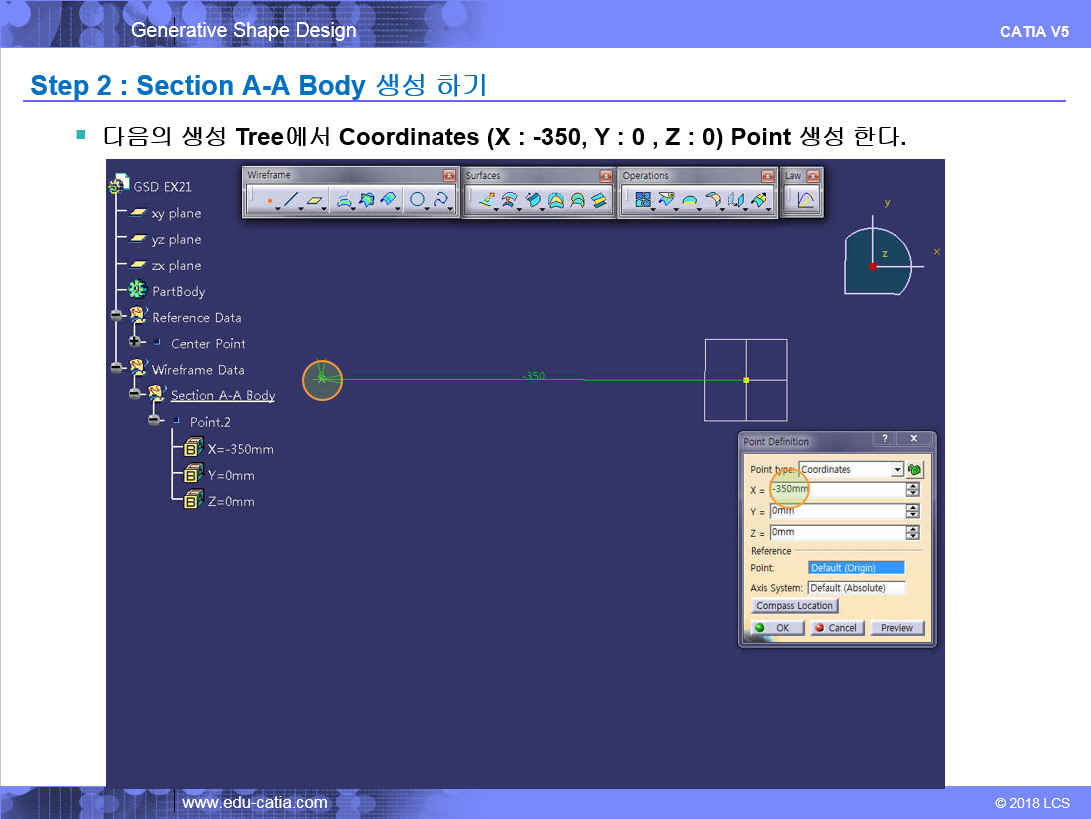Image resolution: width=1091 pixels, height=819 pixels.
Task: Click the Join icon in Operations toolbar
Action: (x=643, y=201)
